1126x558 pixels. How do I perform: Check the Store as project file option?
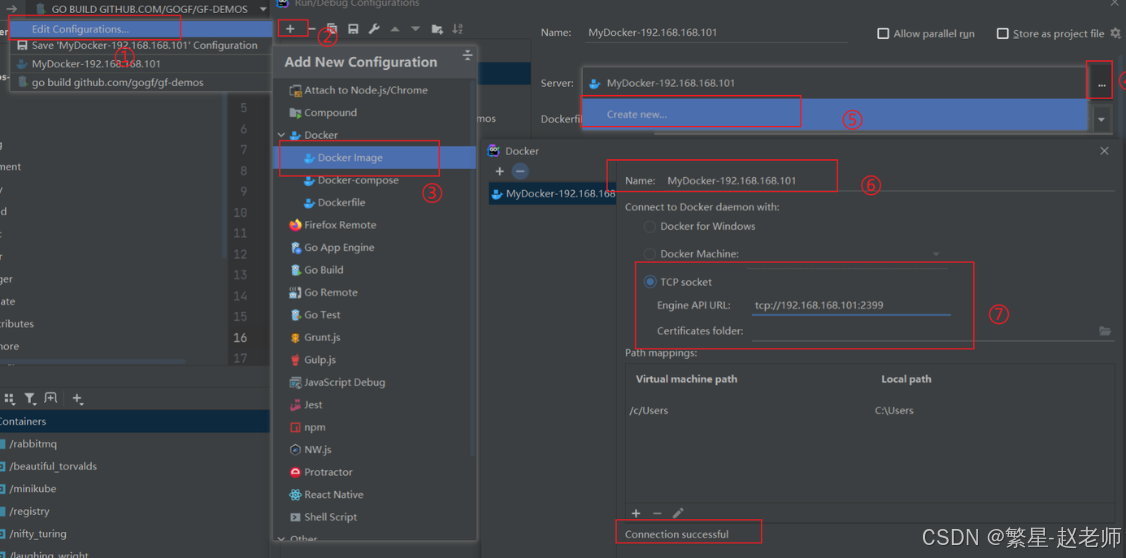1002,34
